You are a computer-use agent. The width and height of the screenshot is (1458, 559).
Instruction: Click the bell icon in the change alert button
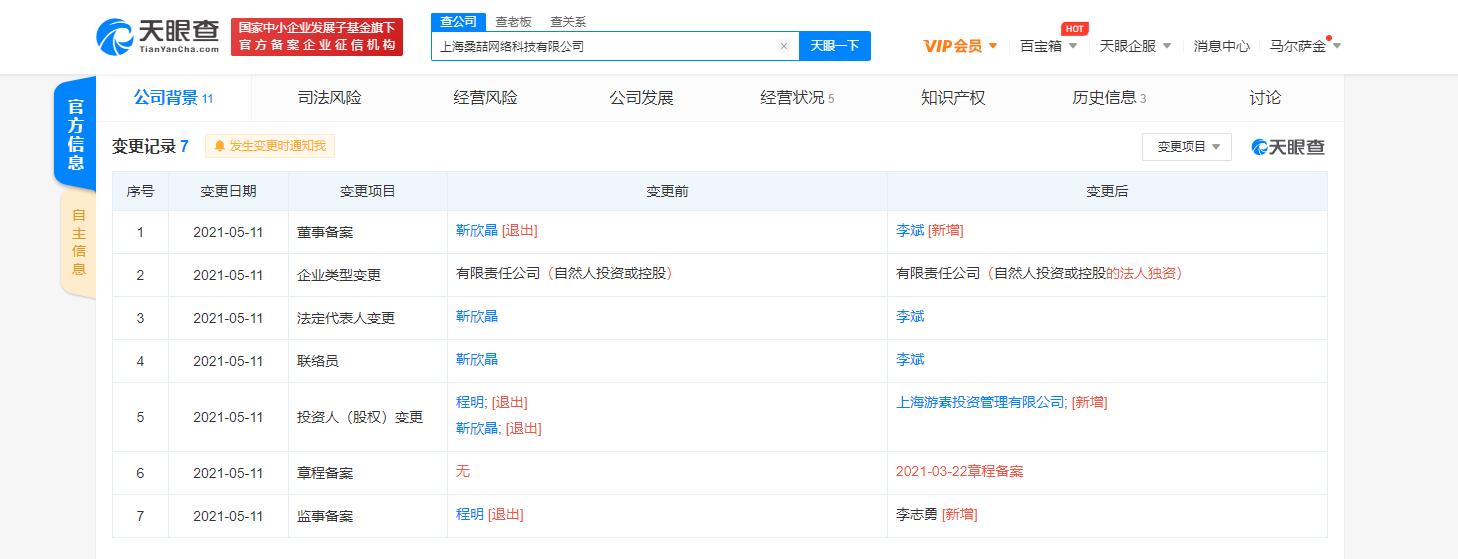(x=219, y=146)
